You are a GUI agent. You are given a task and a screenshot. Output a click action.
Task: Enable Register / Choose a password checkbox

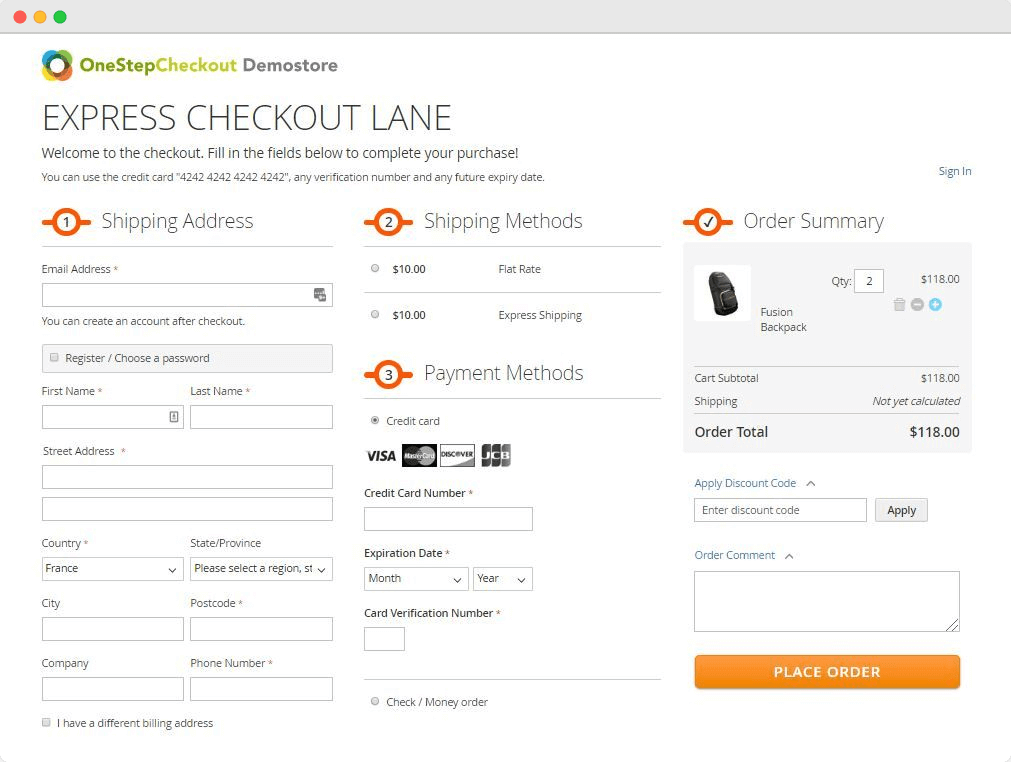pyautogui.click(x=54, y=357)
